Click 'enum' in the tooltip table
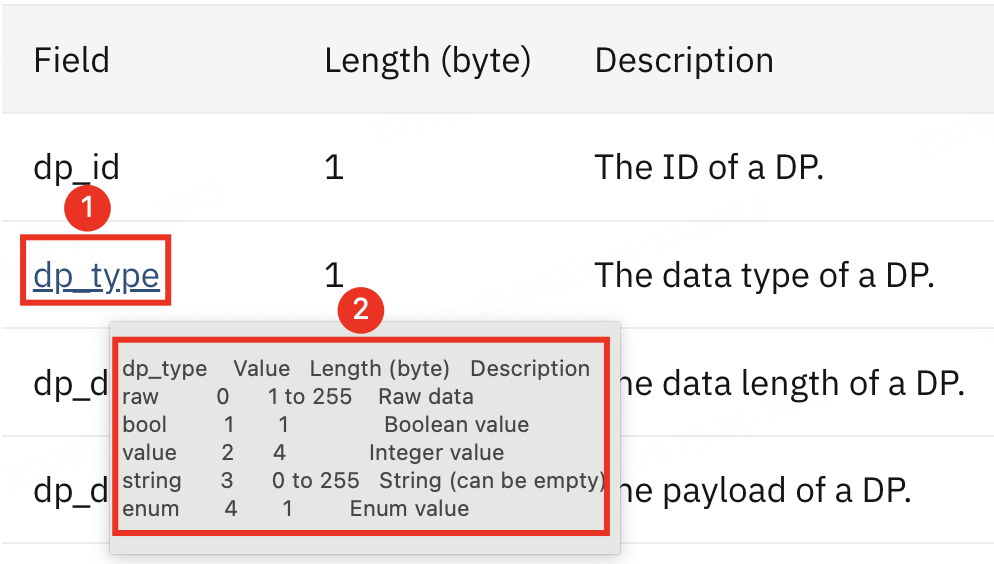The width and height of the screenshot is (994, 564). [151, 509]
